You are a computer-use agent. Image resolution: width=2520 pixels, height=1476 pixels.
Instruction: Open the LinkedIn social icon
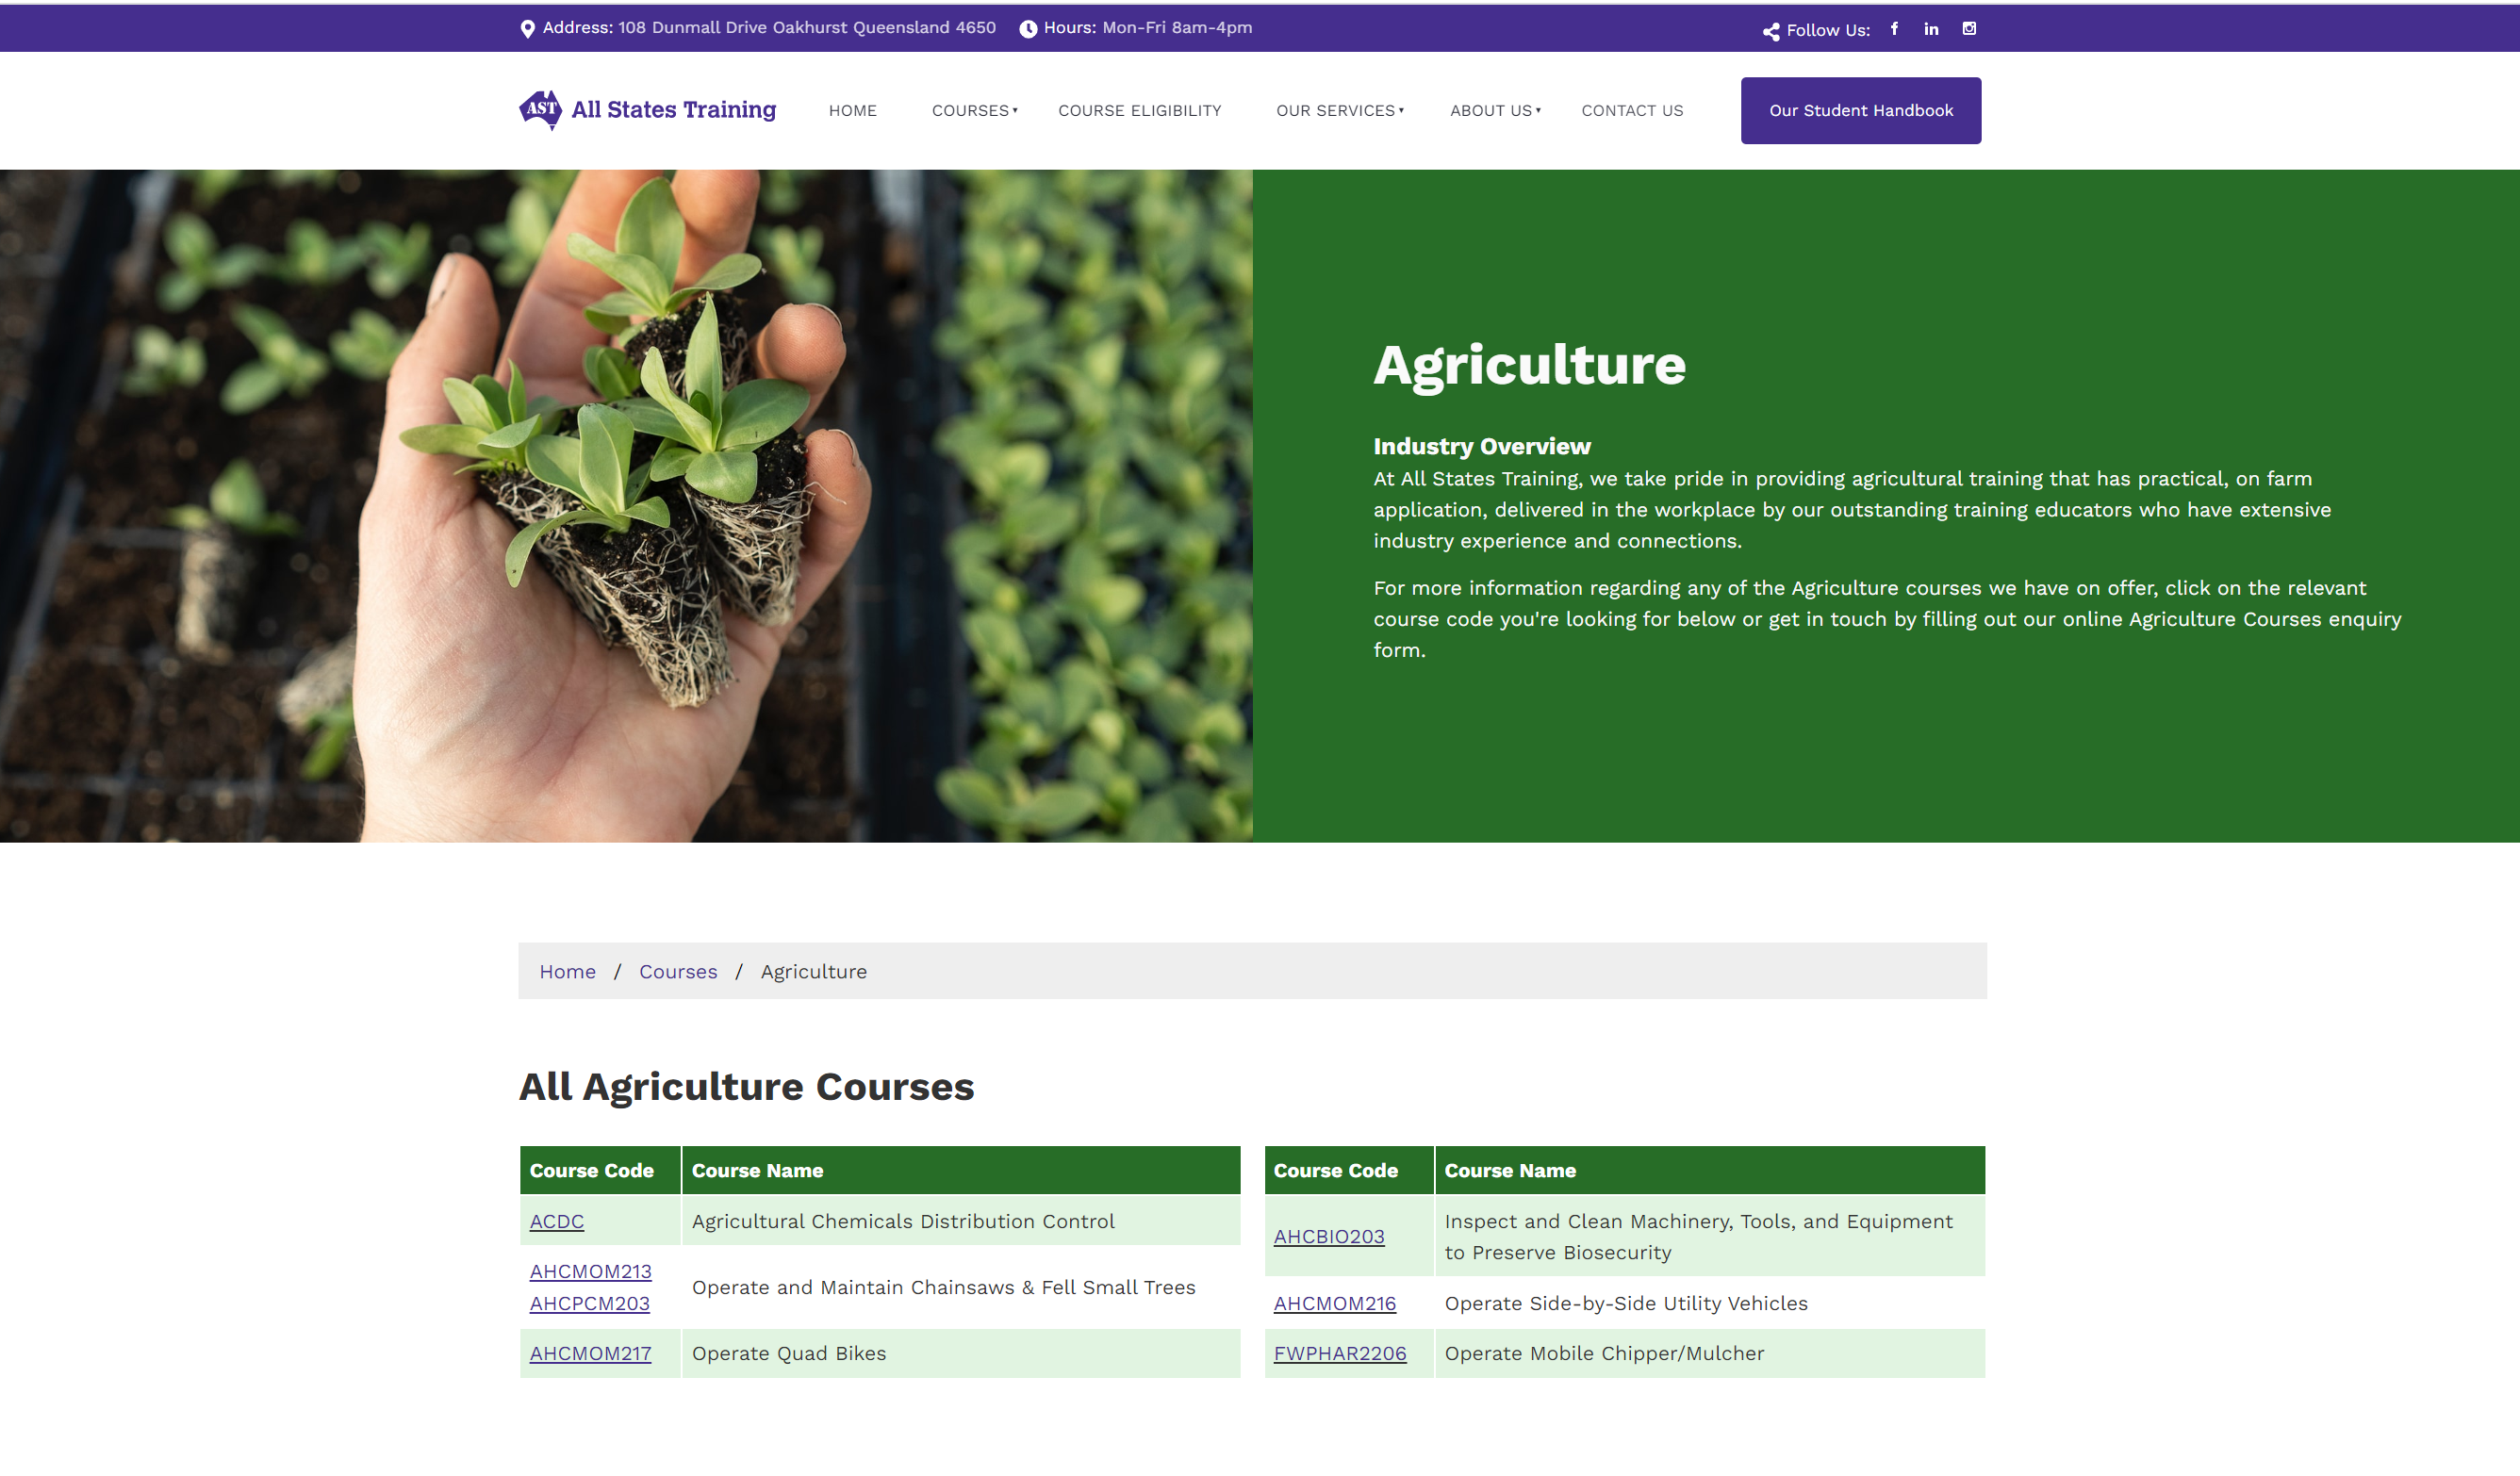click(x=1931, y=29)
